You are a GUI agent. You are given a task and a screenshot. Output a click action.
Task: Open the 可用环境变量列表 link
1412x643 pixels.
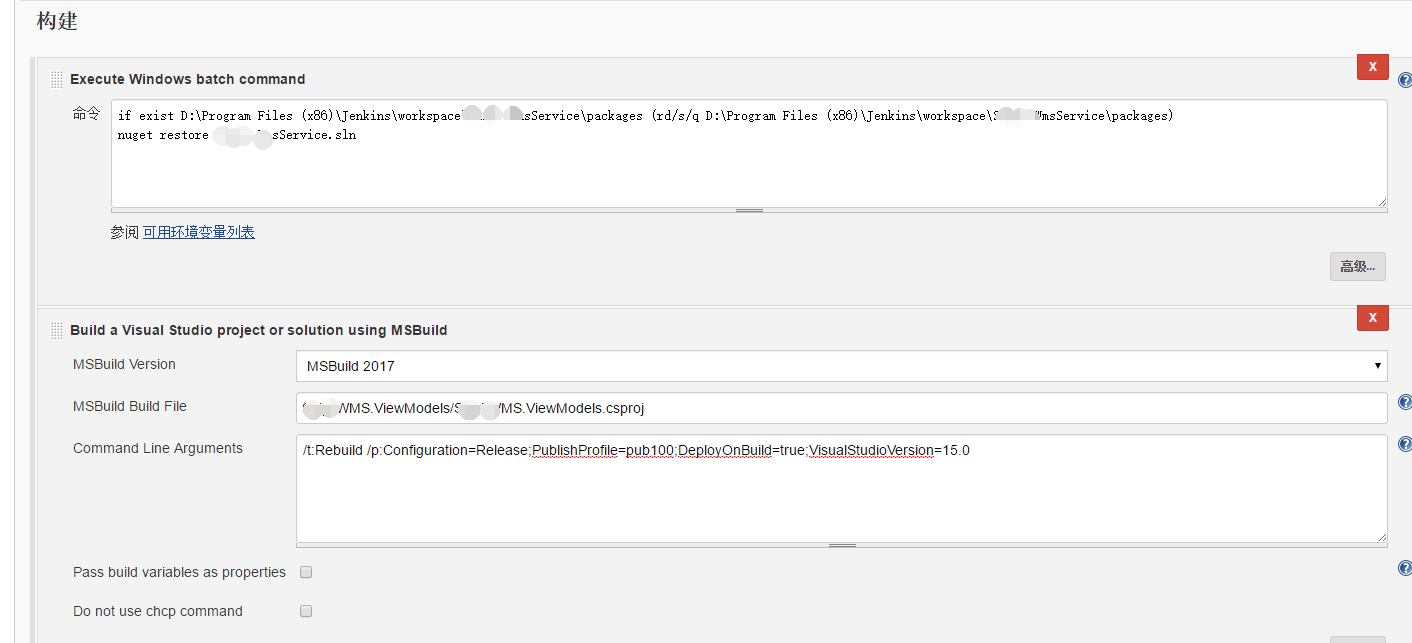(199, 232)
